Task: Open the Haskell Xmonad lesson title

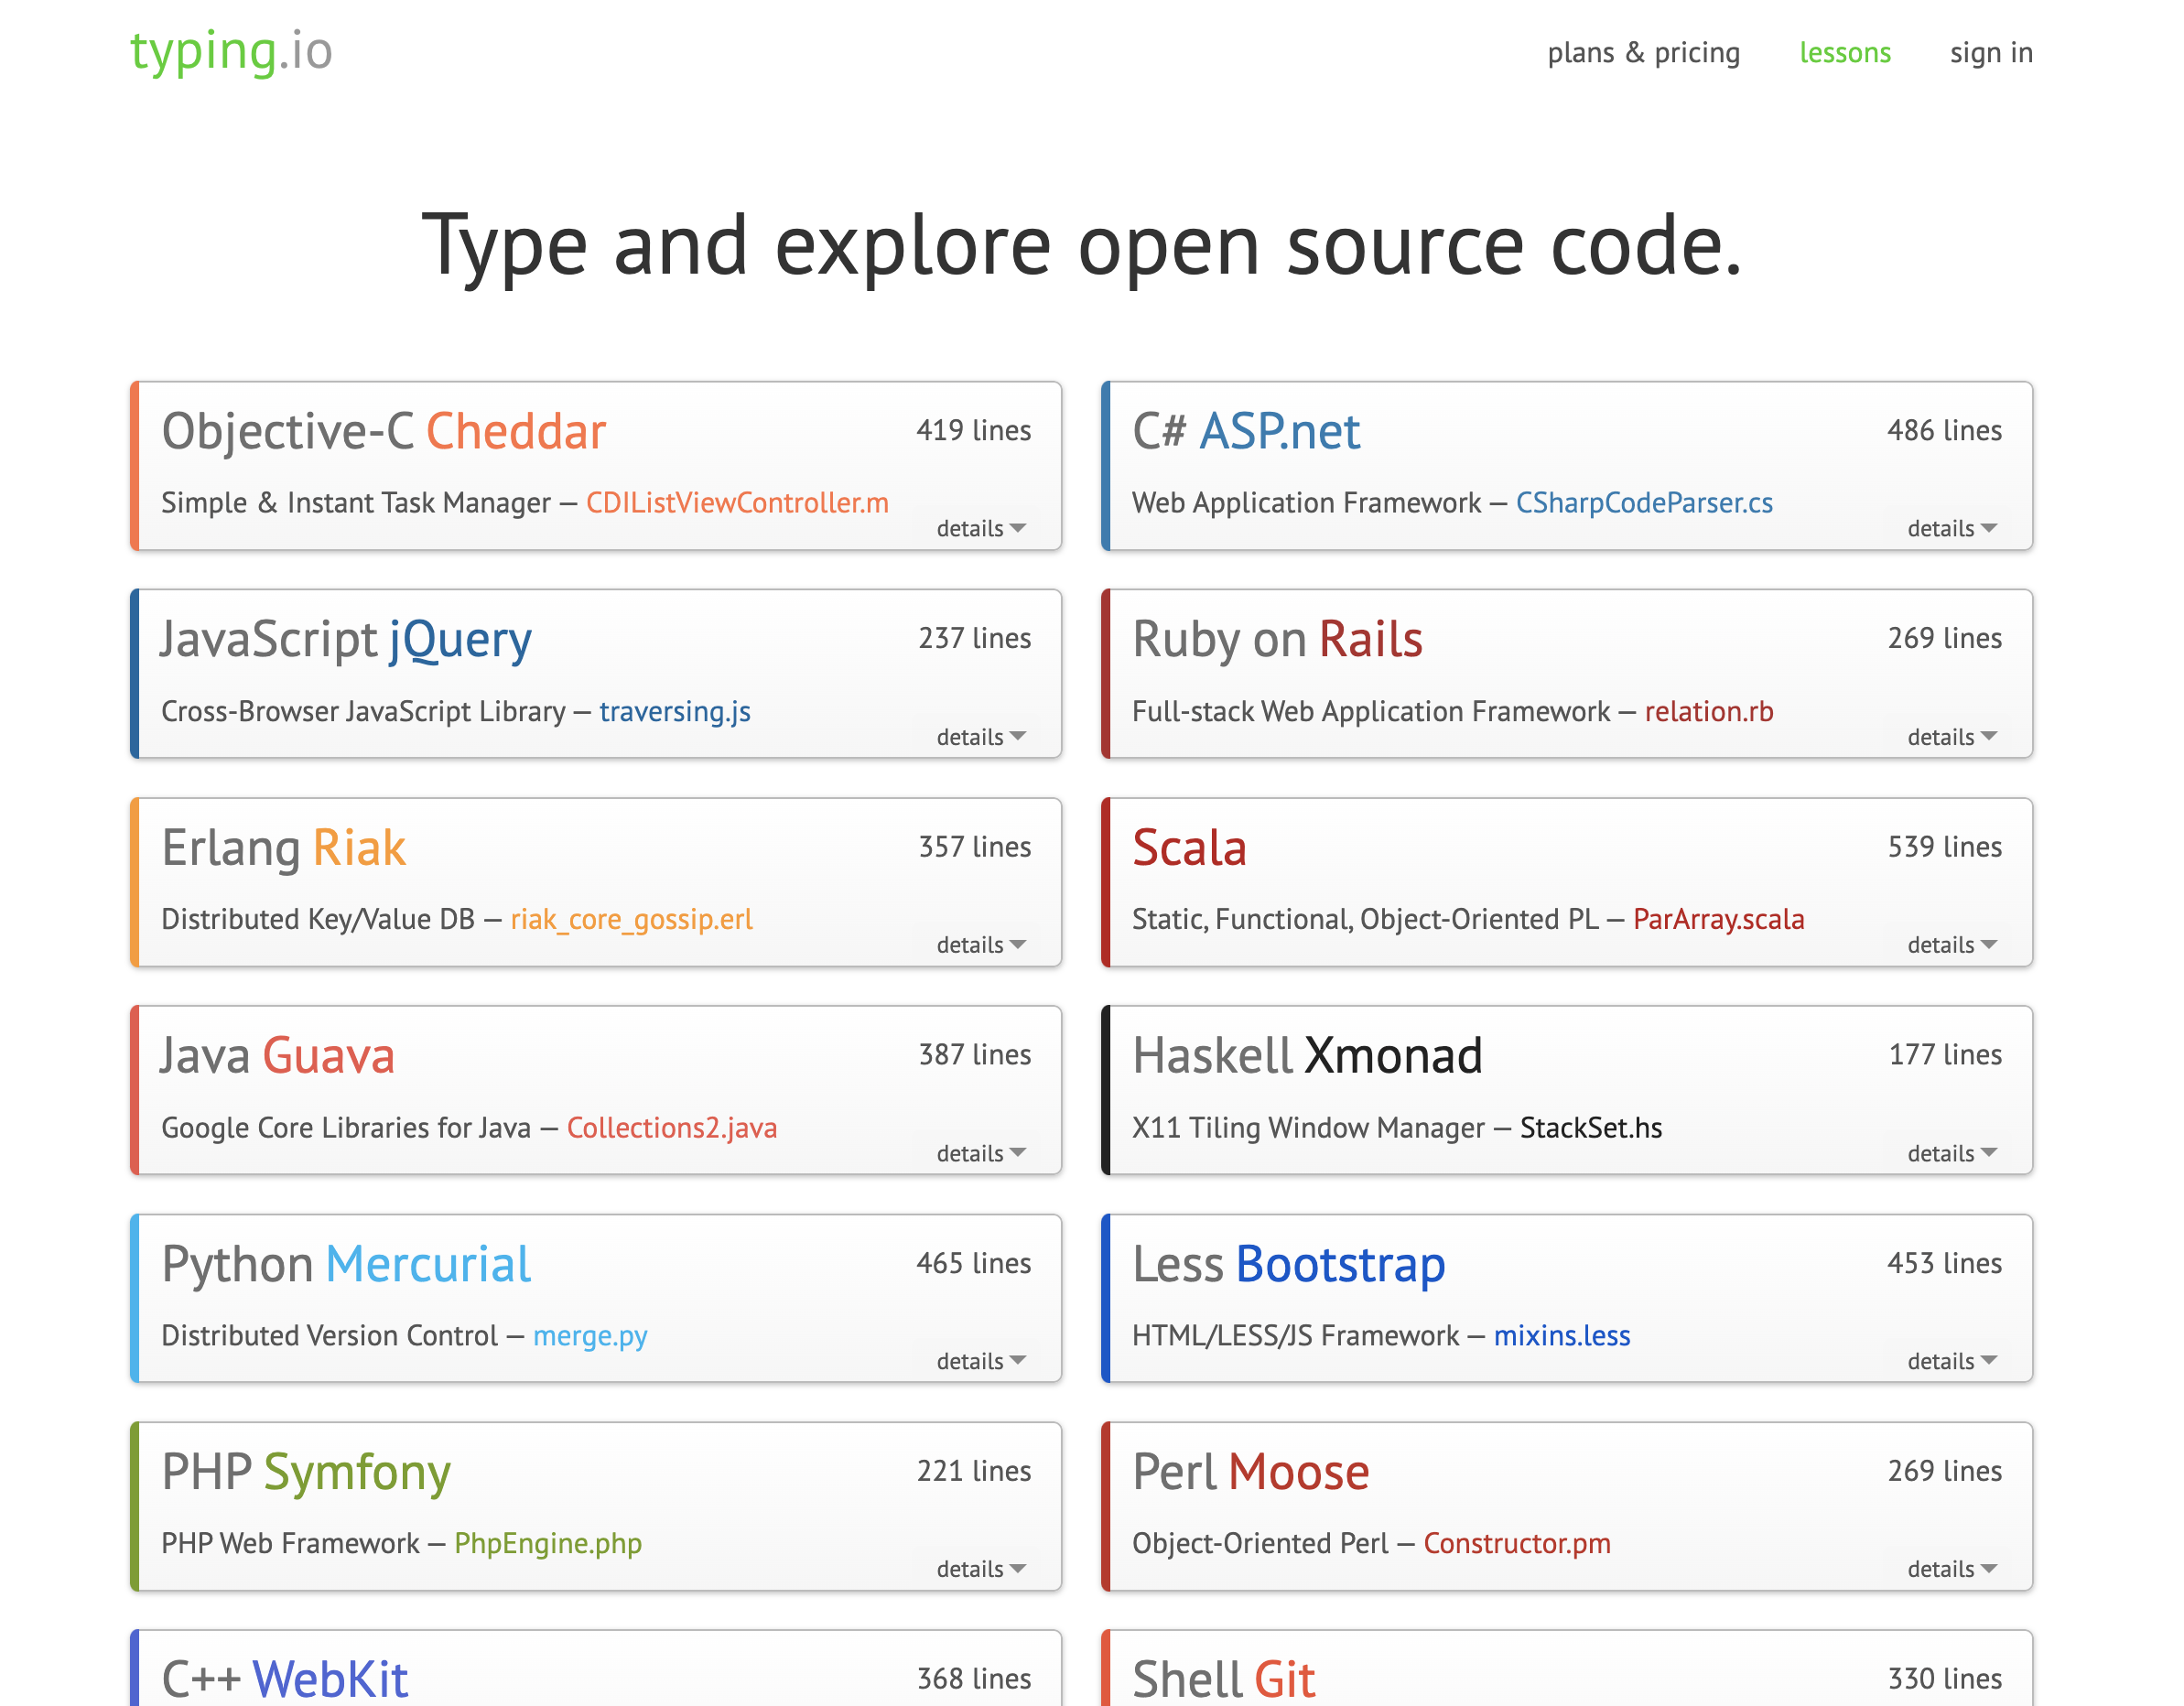Action: tap(1307, 1056)
